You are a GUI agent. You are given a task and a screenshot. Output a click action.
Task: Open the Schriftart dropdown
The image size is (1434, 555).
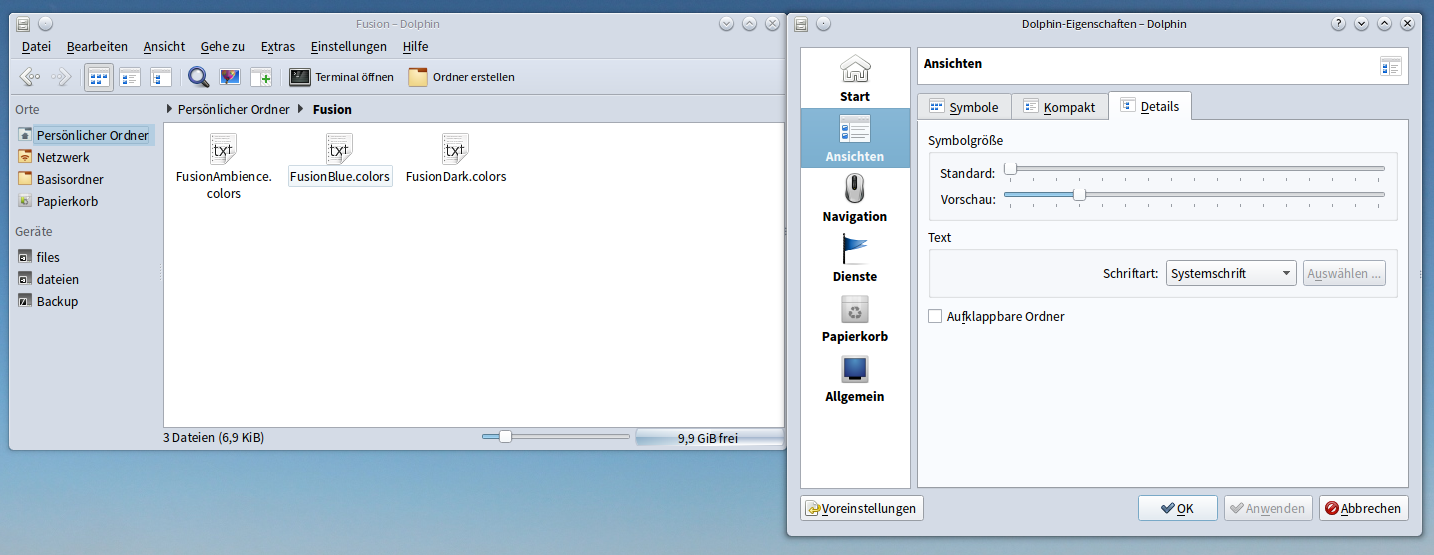(x=1231, y=273)
